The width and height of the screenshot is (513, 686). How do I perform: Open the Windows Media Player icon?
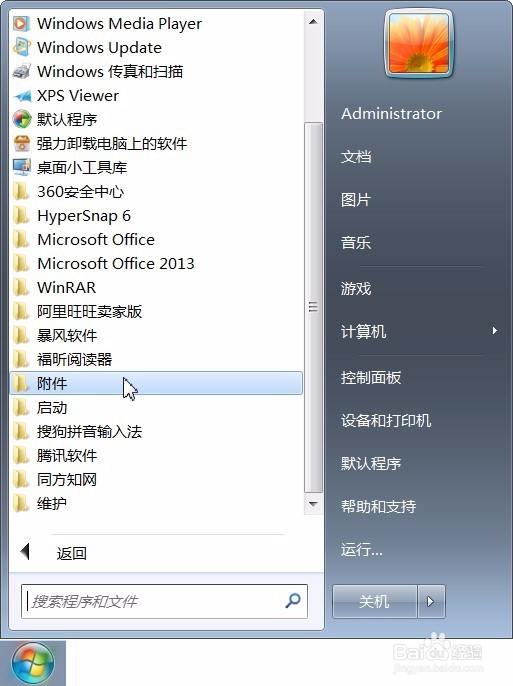[x=21, y=23]
